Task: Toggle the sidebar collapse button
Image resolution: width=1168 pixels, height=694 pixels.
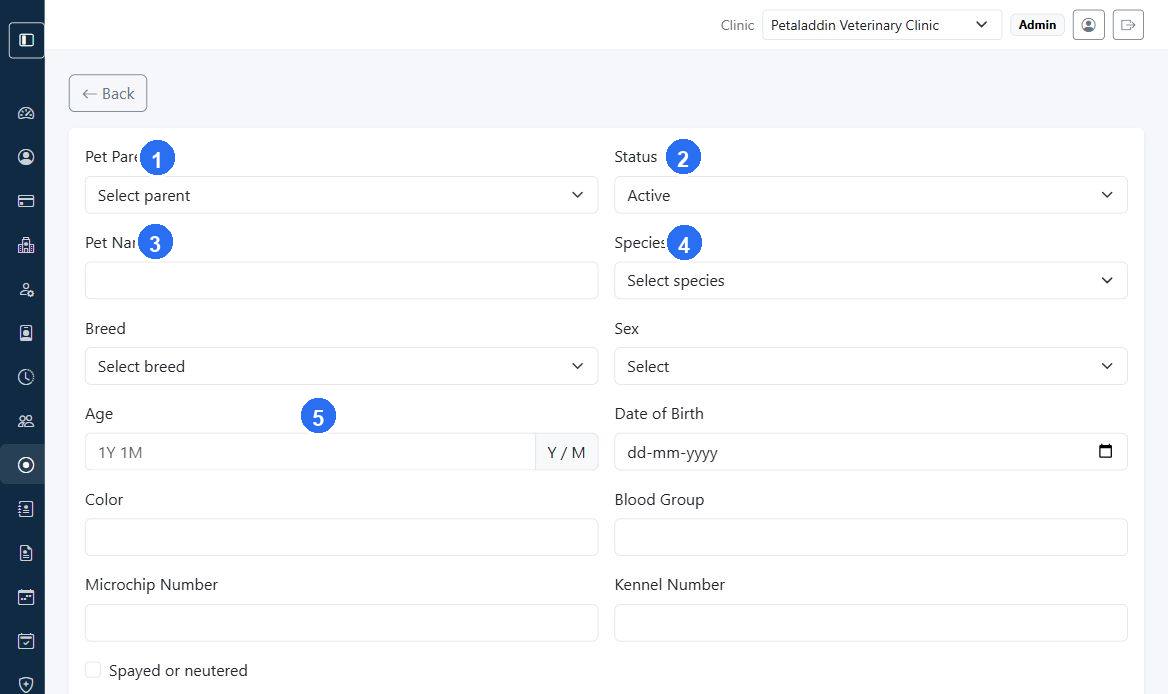Action: coord(26,40)
